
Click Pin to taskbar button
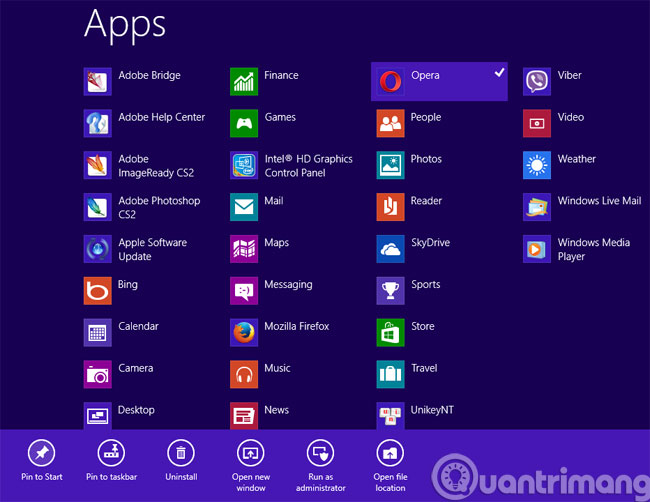[111, 460]
